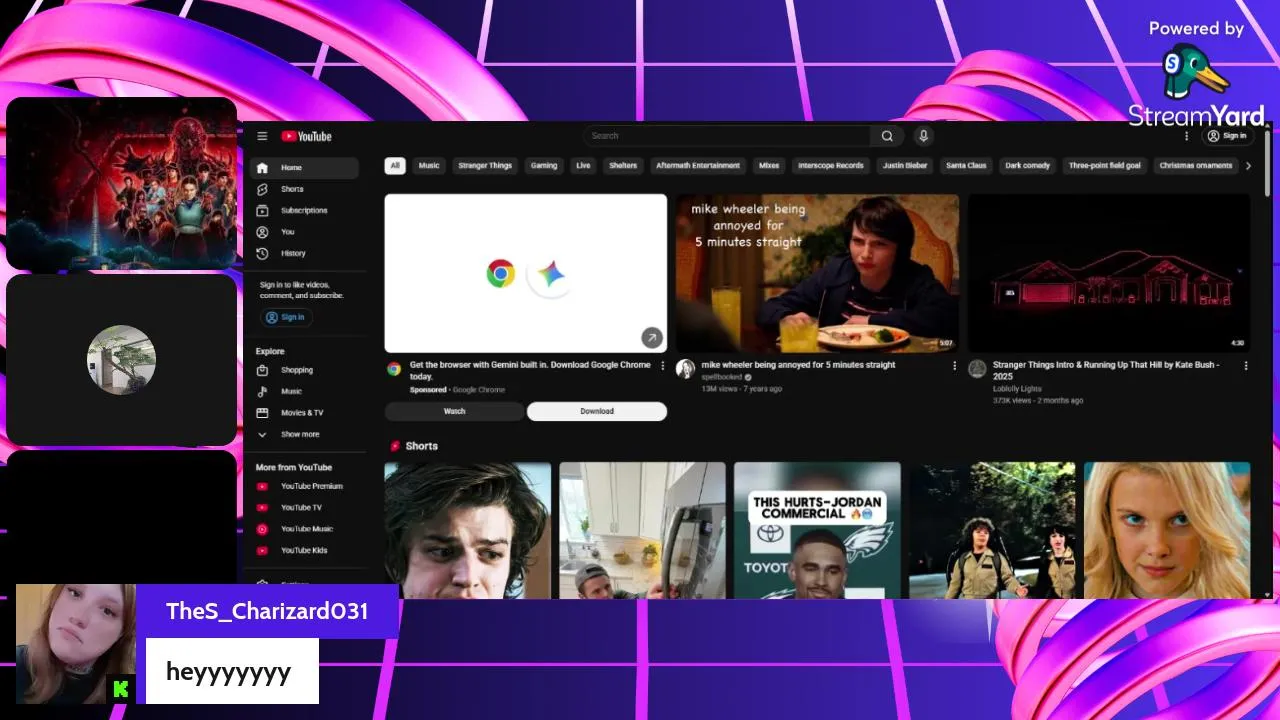Open the YouTube hamburger guide menu

tap(262, 136)
